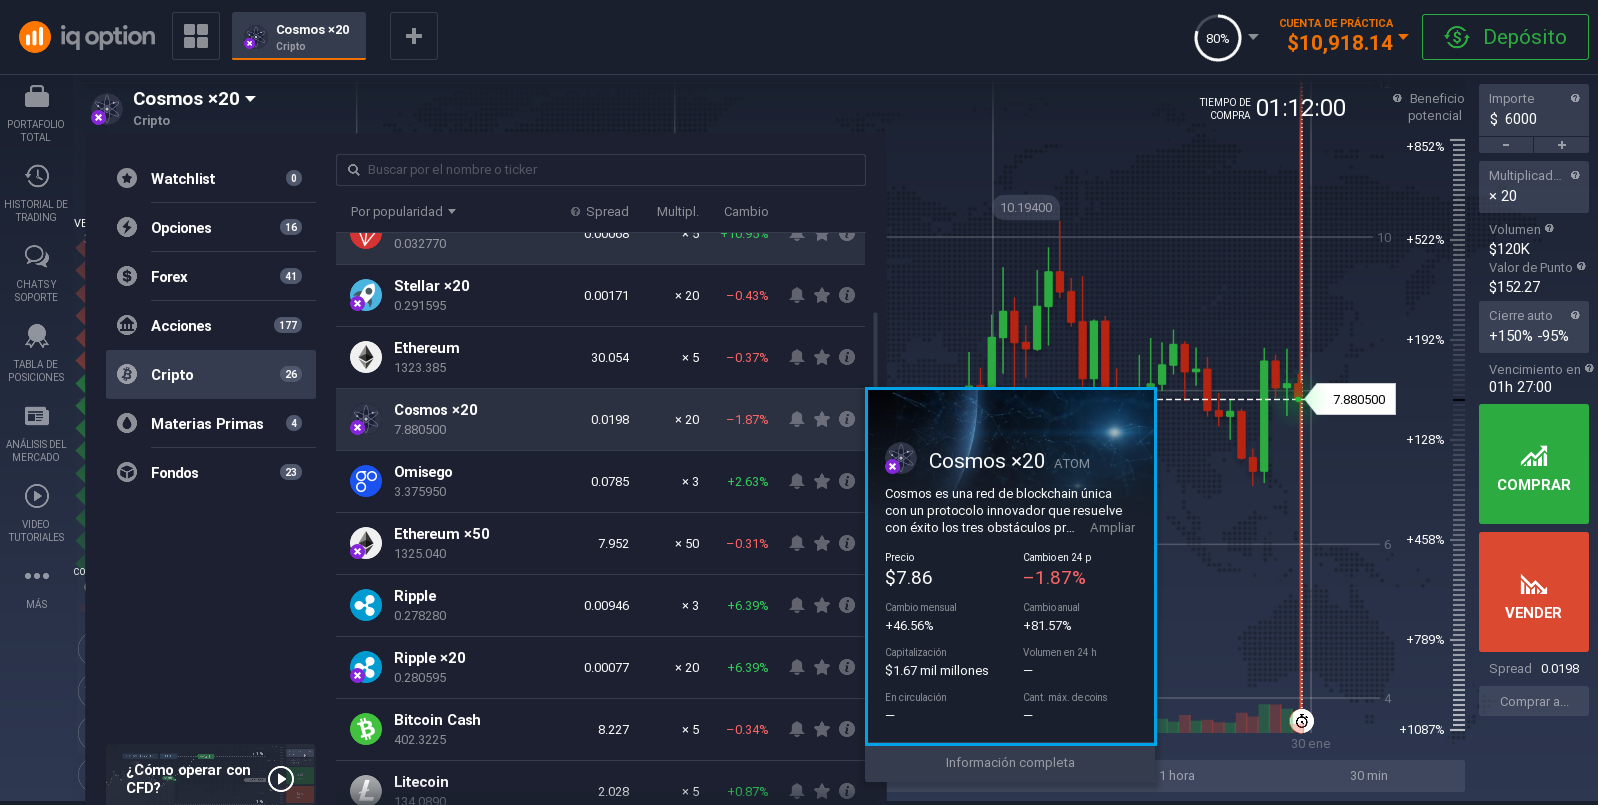Set a bell alert for Omisego
1598x805 pixels.
click(797, 481)
